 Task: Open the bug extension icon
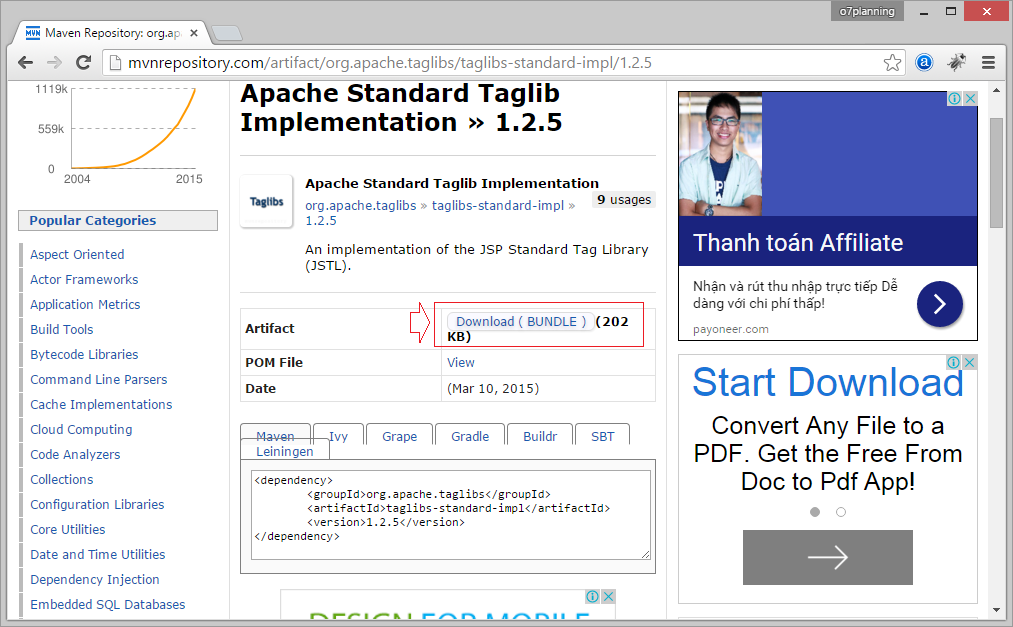click(x=957, y=63)
